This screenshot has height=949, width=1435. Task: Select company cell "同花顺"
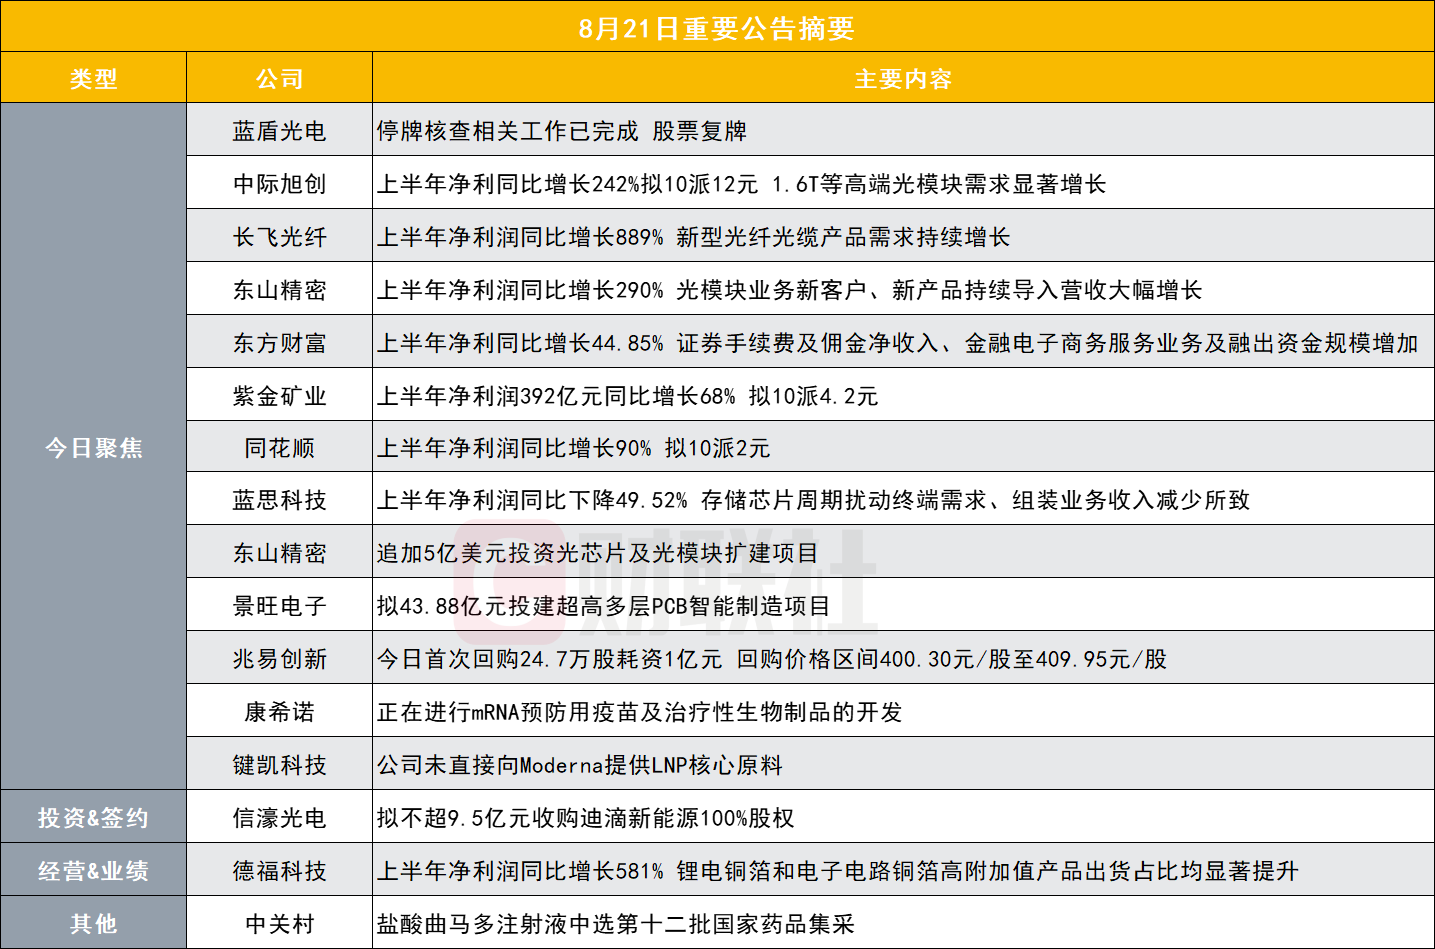pos(280,448)
